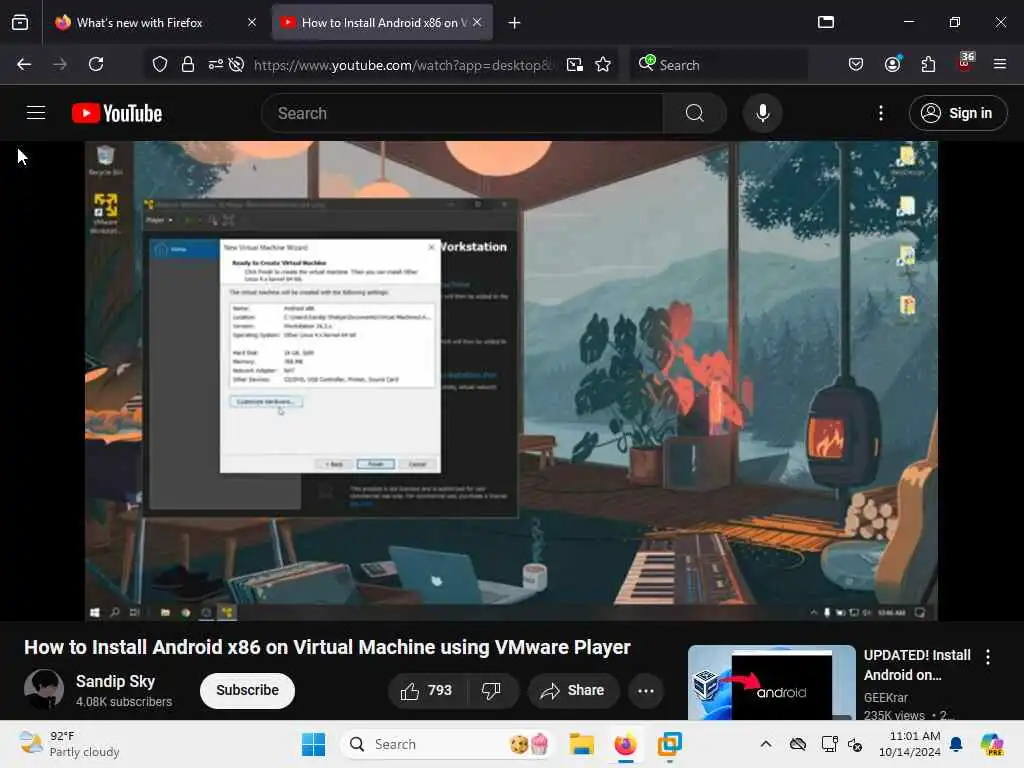Close the YouTube video tab
The width and height of the screenshot is (1024, 768).
point(477,23)
